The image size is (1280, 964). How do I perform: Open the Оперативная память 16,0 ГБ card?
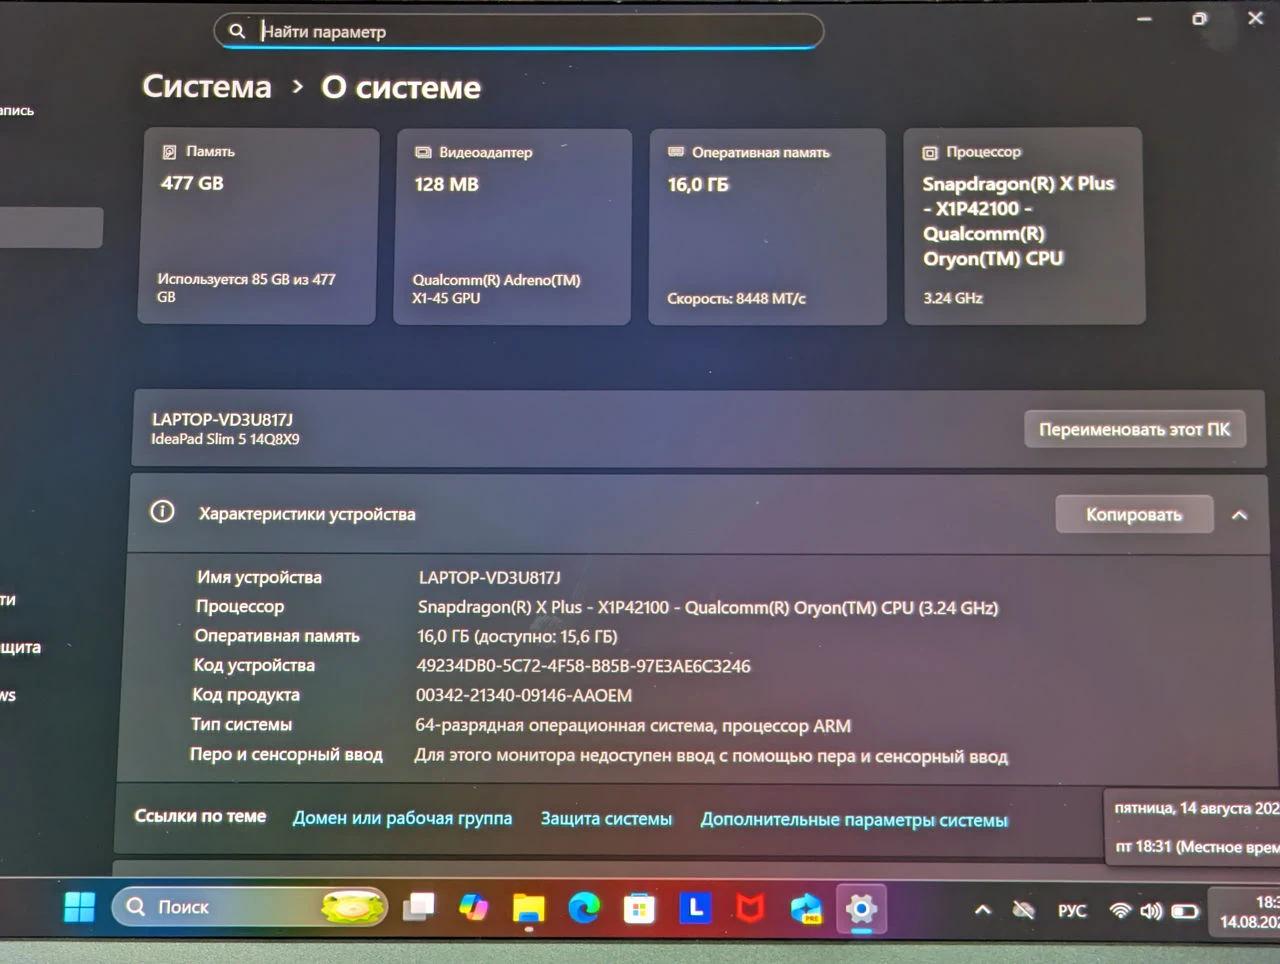click(768, 227)
